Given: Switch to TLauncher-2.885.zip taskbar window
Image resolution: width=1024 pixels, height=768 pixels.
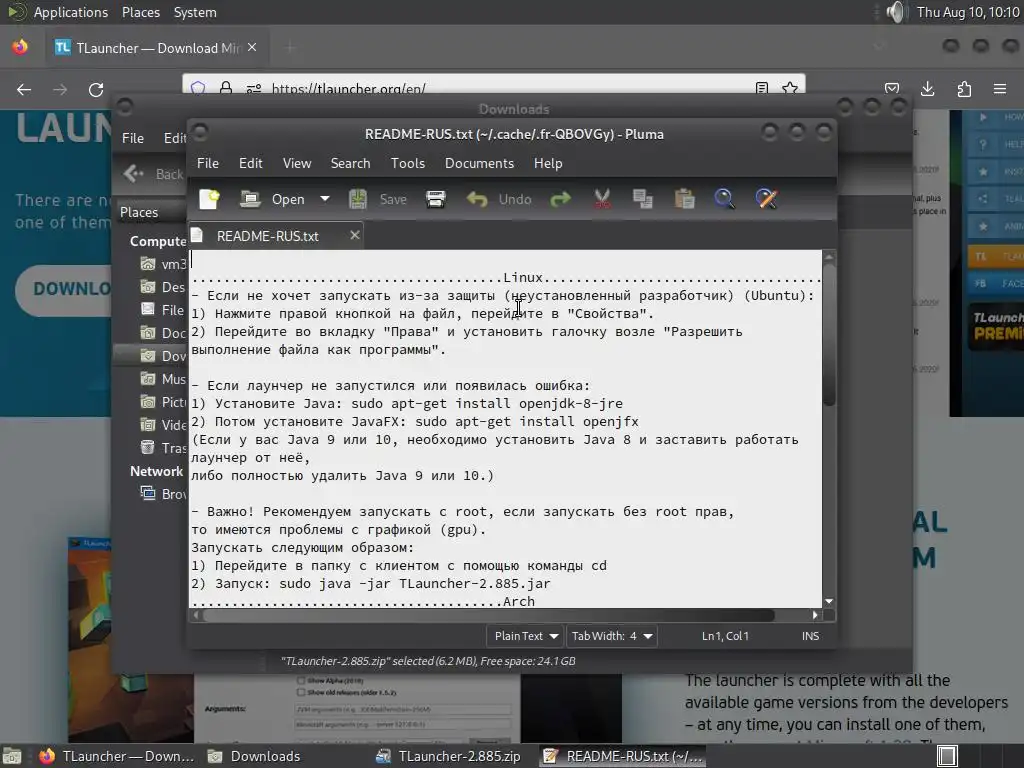Looking at the screenshot, I should tap(449, 756).
